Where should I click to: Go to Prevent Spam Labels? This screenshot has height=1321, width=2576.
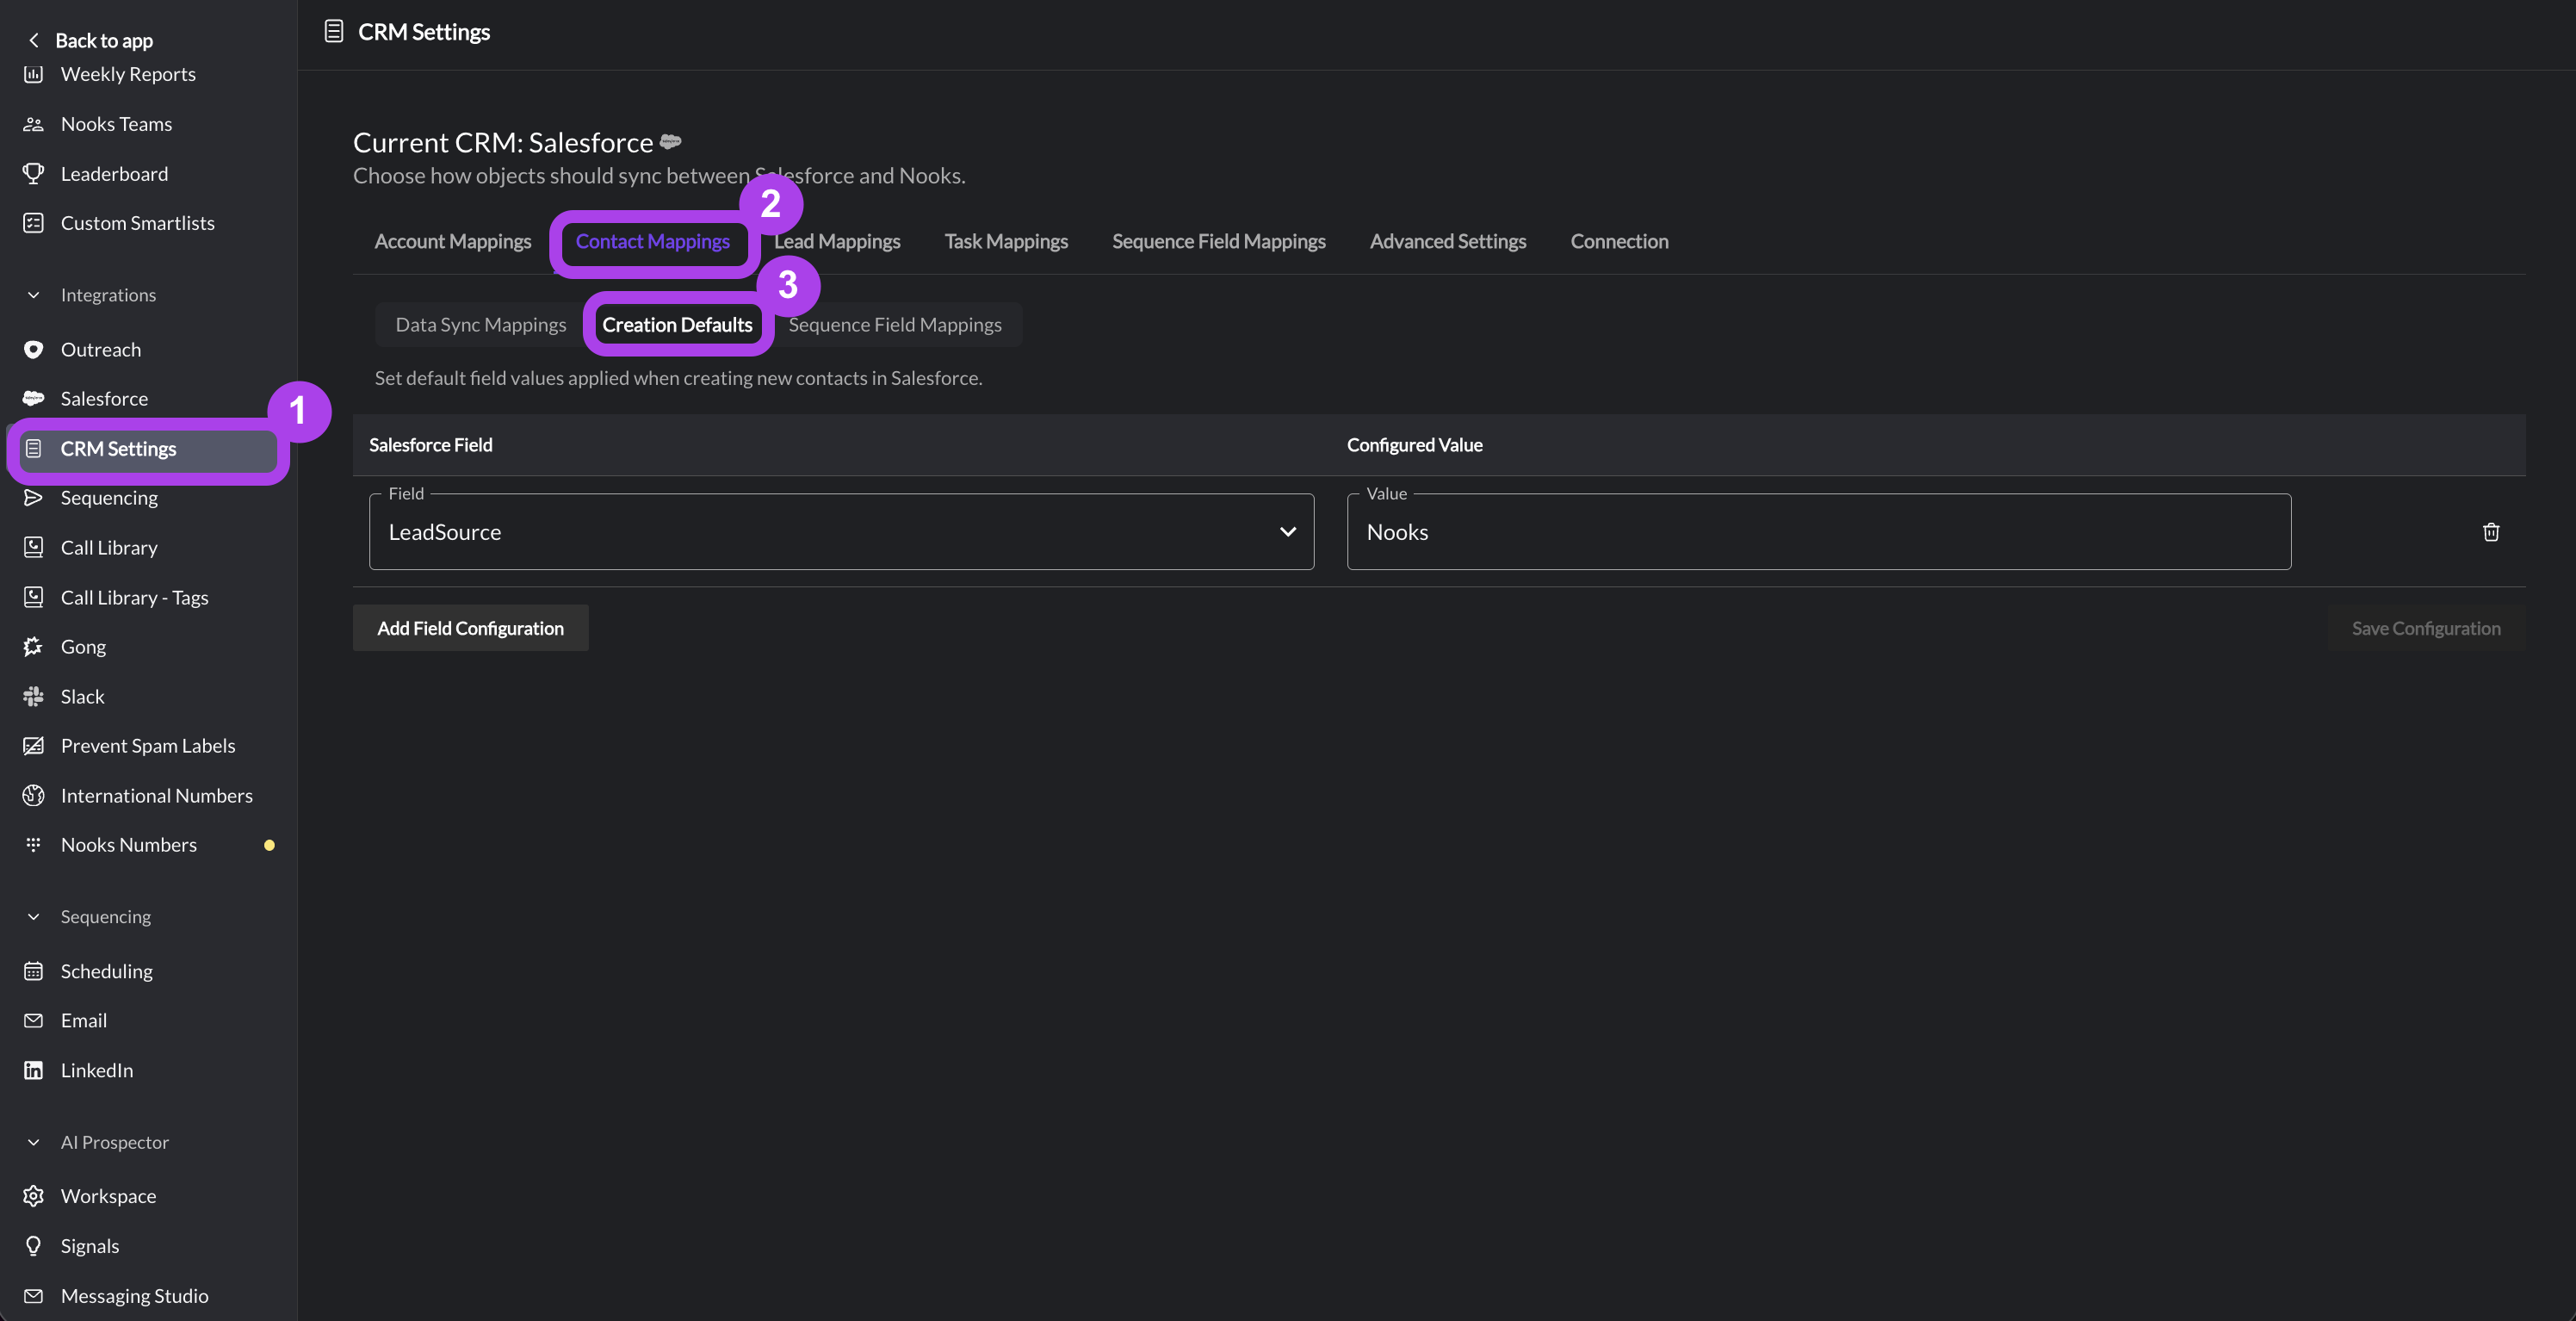(148, 746)
